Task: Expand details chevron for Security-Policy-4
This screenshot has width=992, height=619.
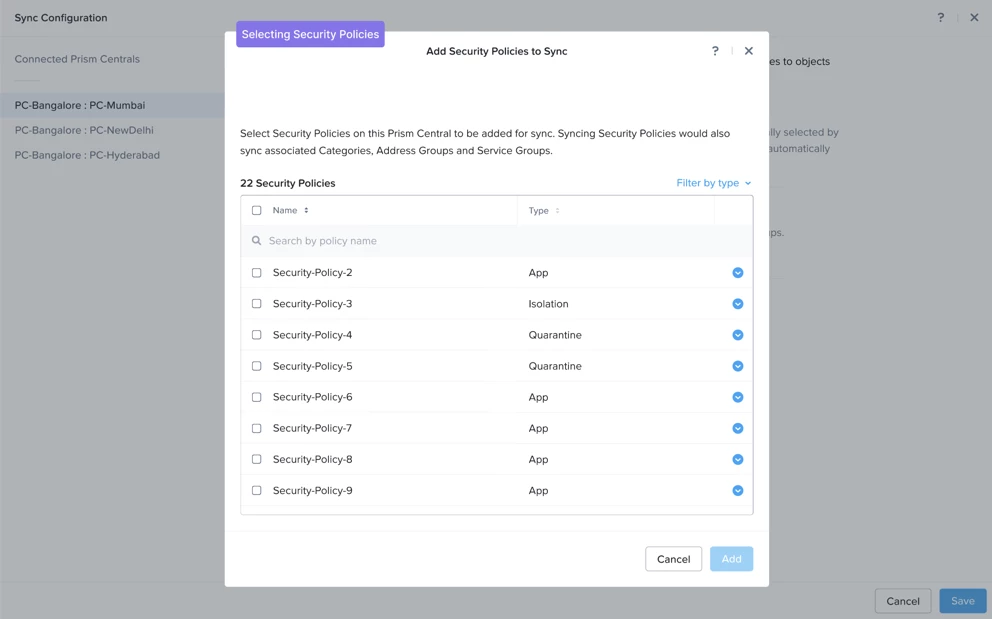Action: 738,335
